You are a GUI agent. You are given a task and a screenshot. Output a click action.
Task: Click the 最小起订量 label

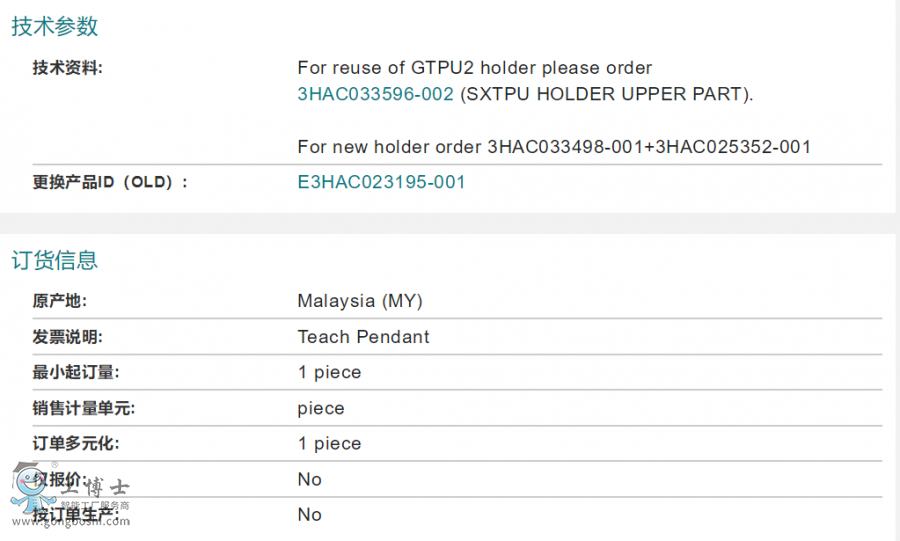75,372
